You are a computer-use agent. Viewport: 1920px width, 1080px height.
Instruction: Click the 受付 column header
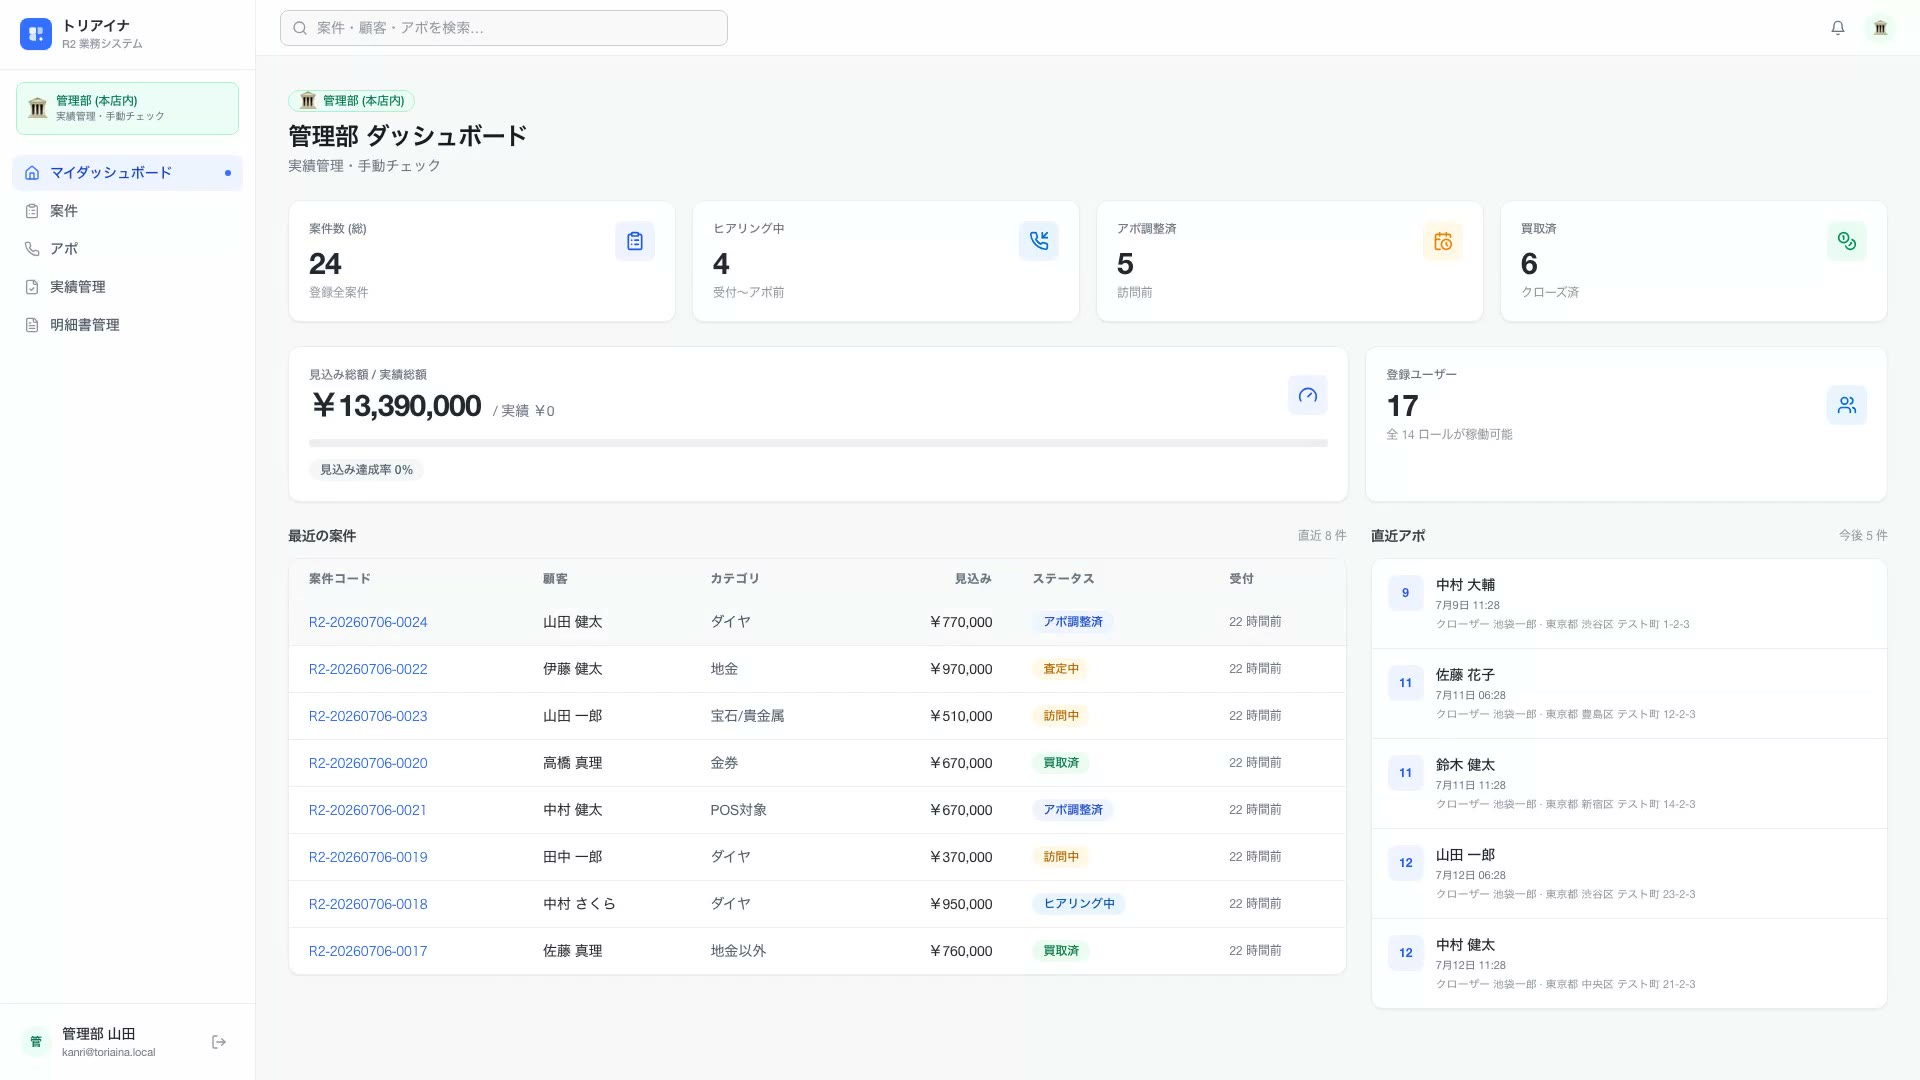tap(1241, 579)
